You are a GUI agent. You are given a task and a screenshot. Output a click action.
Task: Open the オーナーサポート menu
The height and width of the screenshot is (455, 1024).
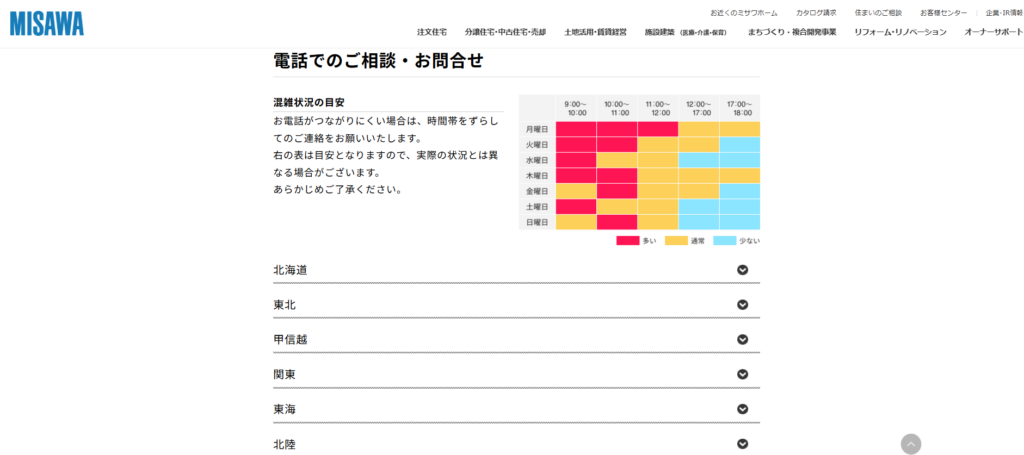coord(993,32)
